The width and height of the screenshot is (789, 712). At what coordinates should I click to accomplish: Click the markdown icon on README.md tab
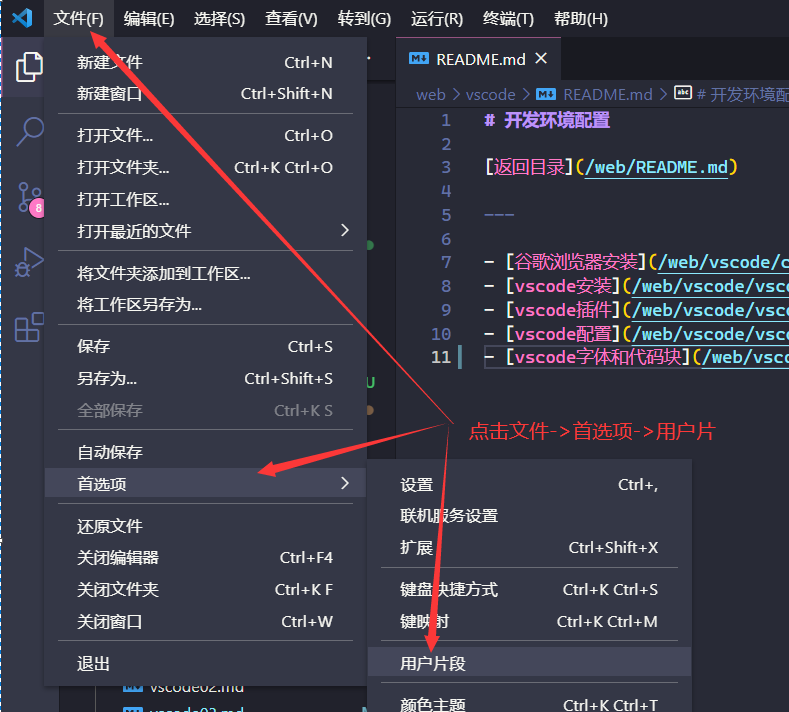click(x=420, y=59)
